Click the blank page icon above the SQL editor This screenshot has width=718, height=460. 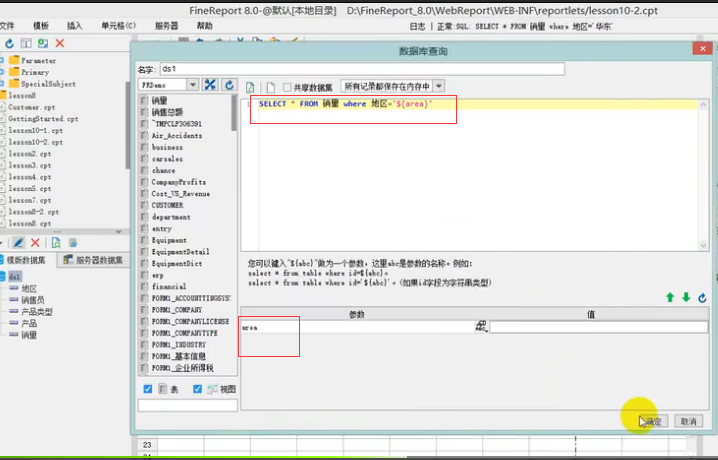coord(271,87)
